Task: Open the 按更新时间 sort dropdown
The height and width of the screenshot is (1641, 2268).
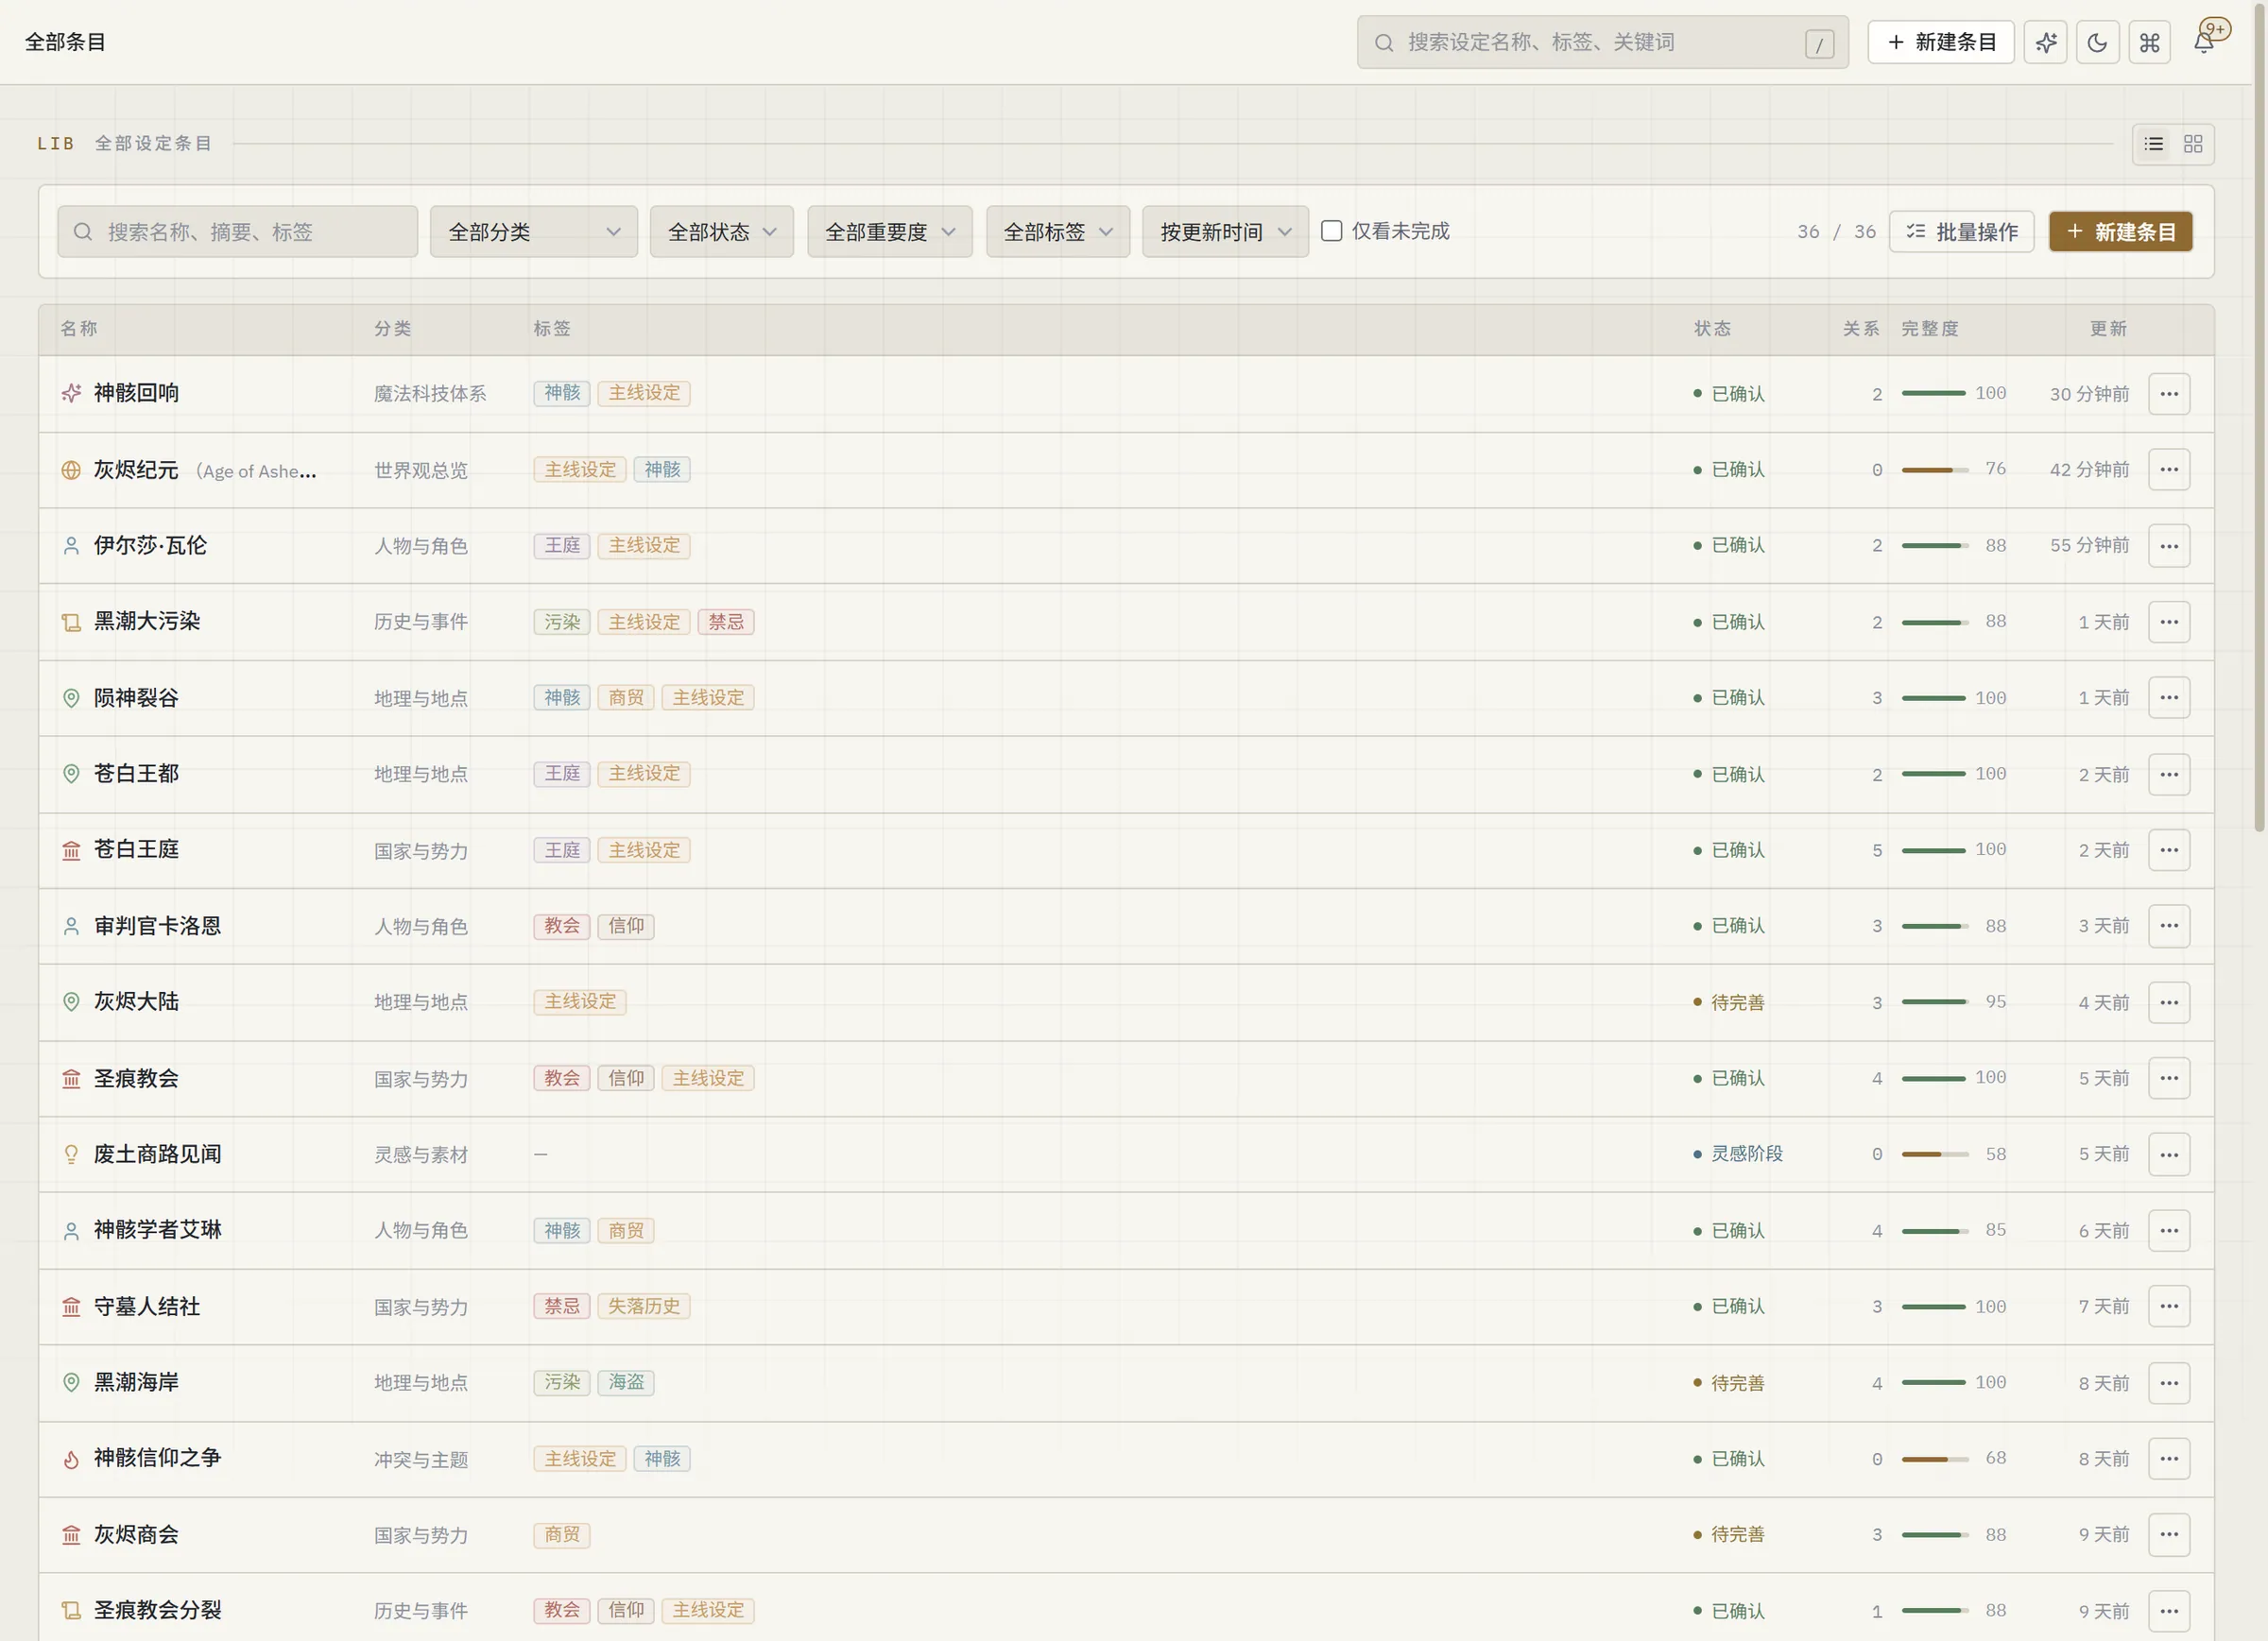Action: coord(1226,232)
